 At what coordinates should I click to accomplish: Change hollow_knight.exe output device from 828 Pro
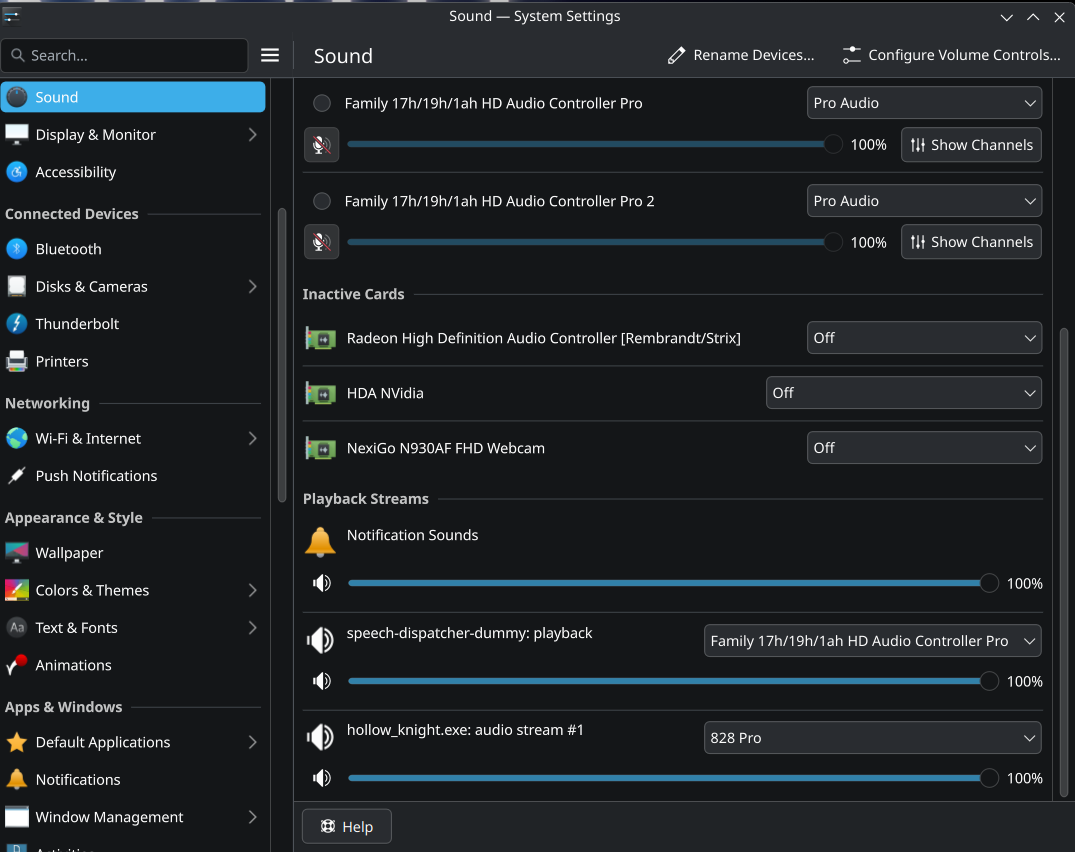click(x=872, y=738)
